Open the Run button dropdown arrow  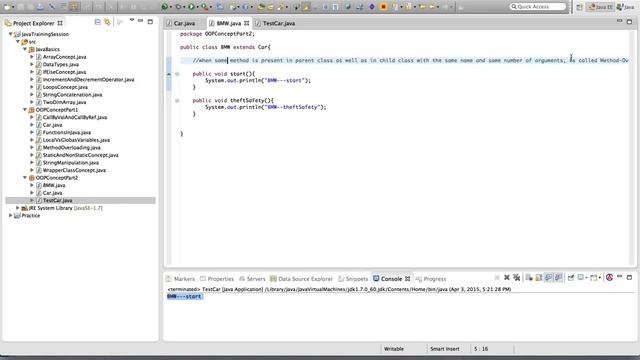click(197, 7)
